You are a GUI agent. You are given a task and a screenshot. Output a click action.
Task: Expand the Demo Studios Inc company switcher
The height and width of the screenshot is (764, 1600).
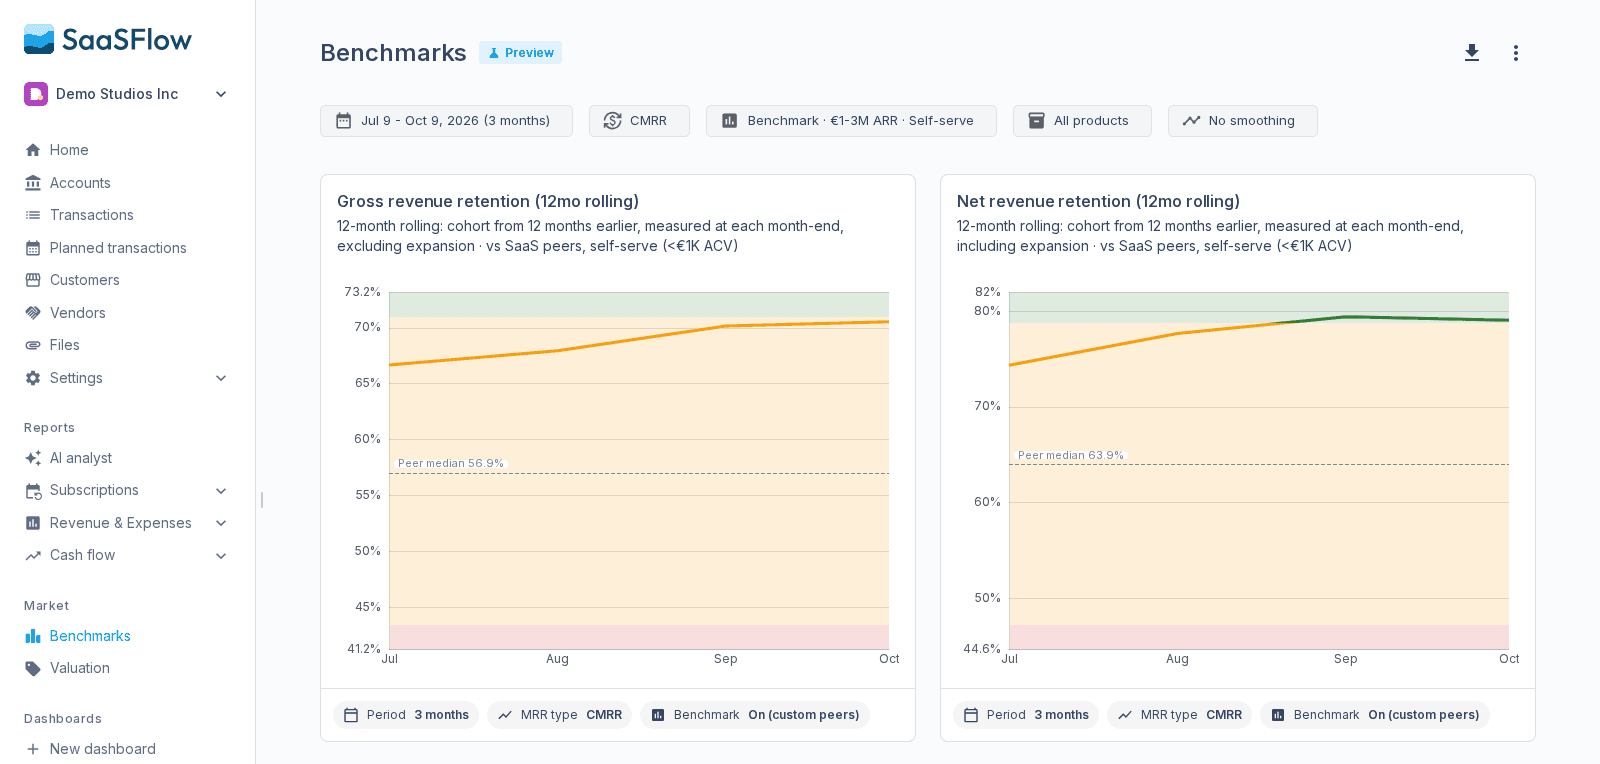pos(221,94)
